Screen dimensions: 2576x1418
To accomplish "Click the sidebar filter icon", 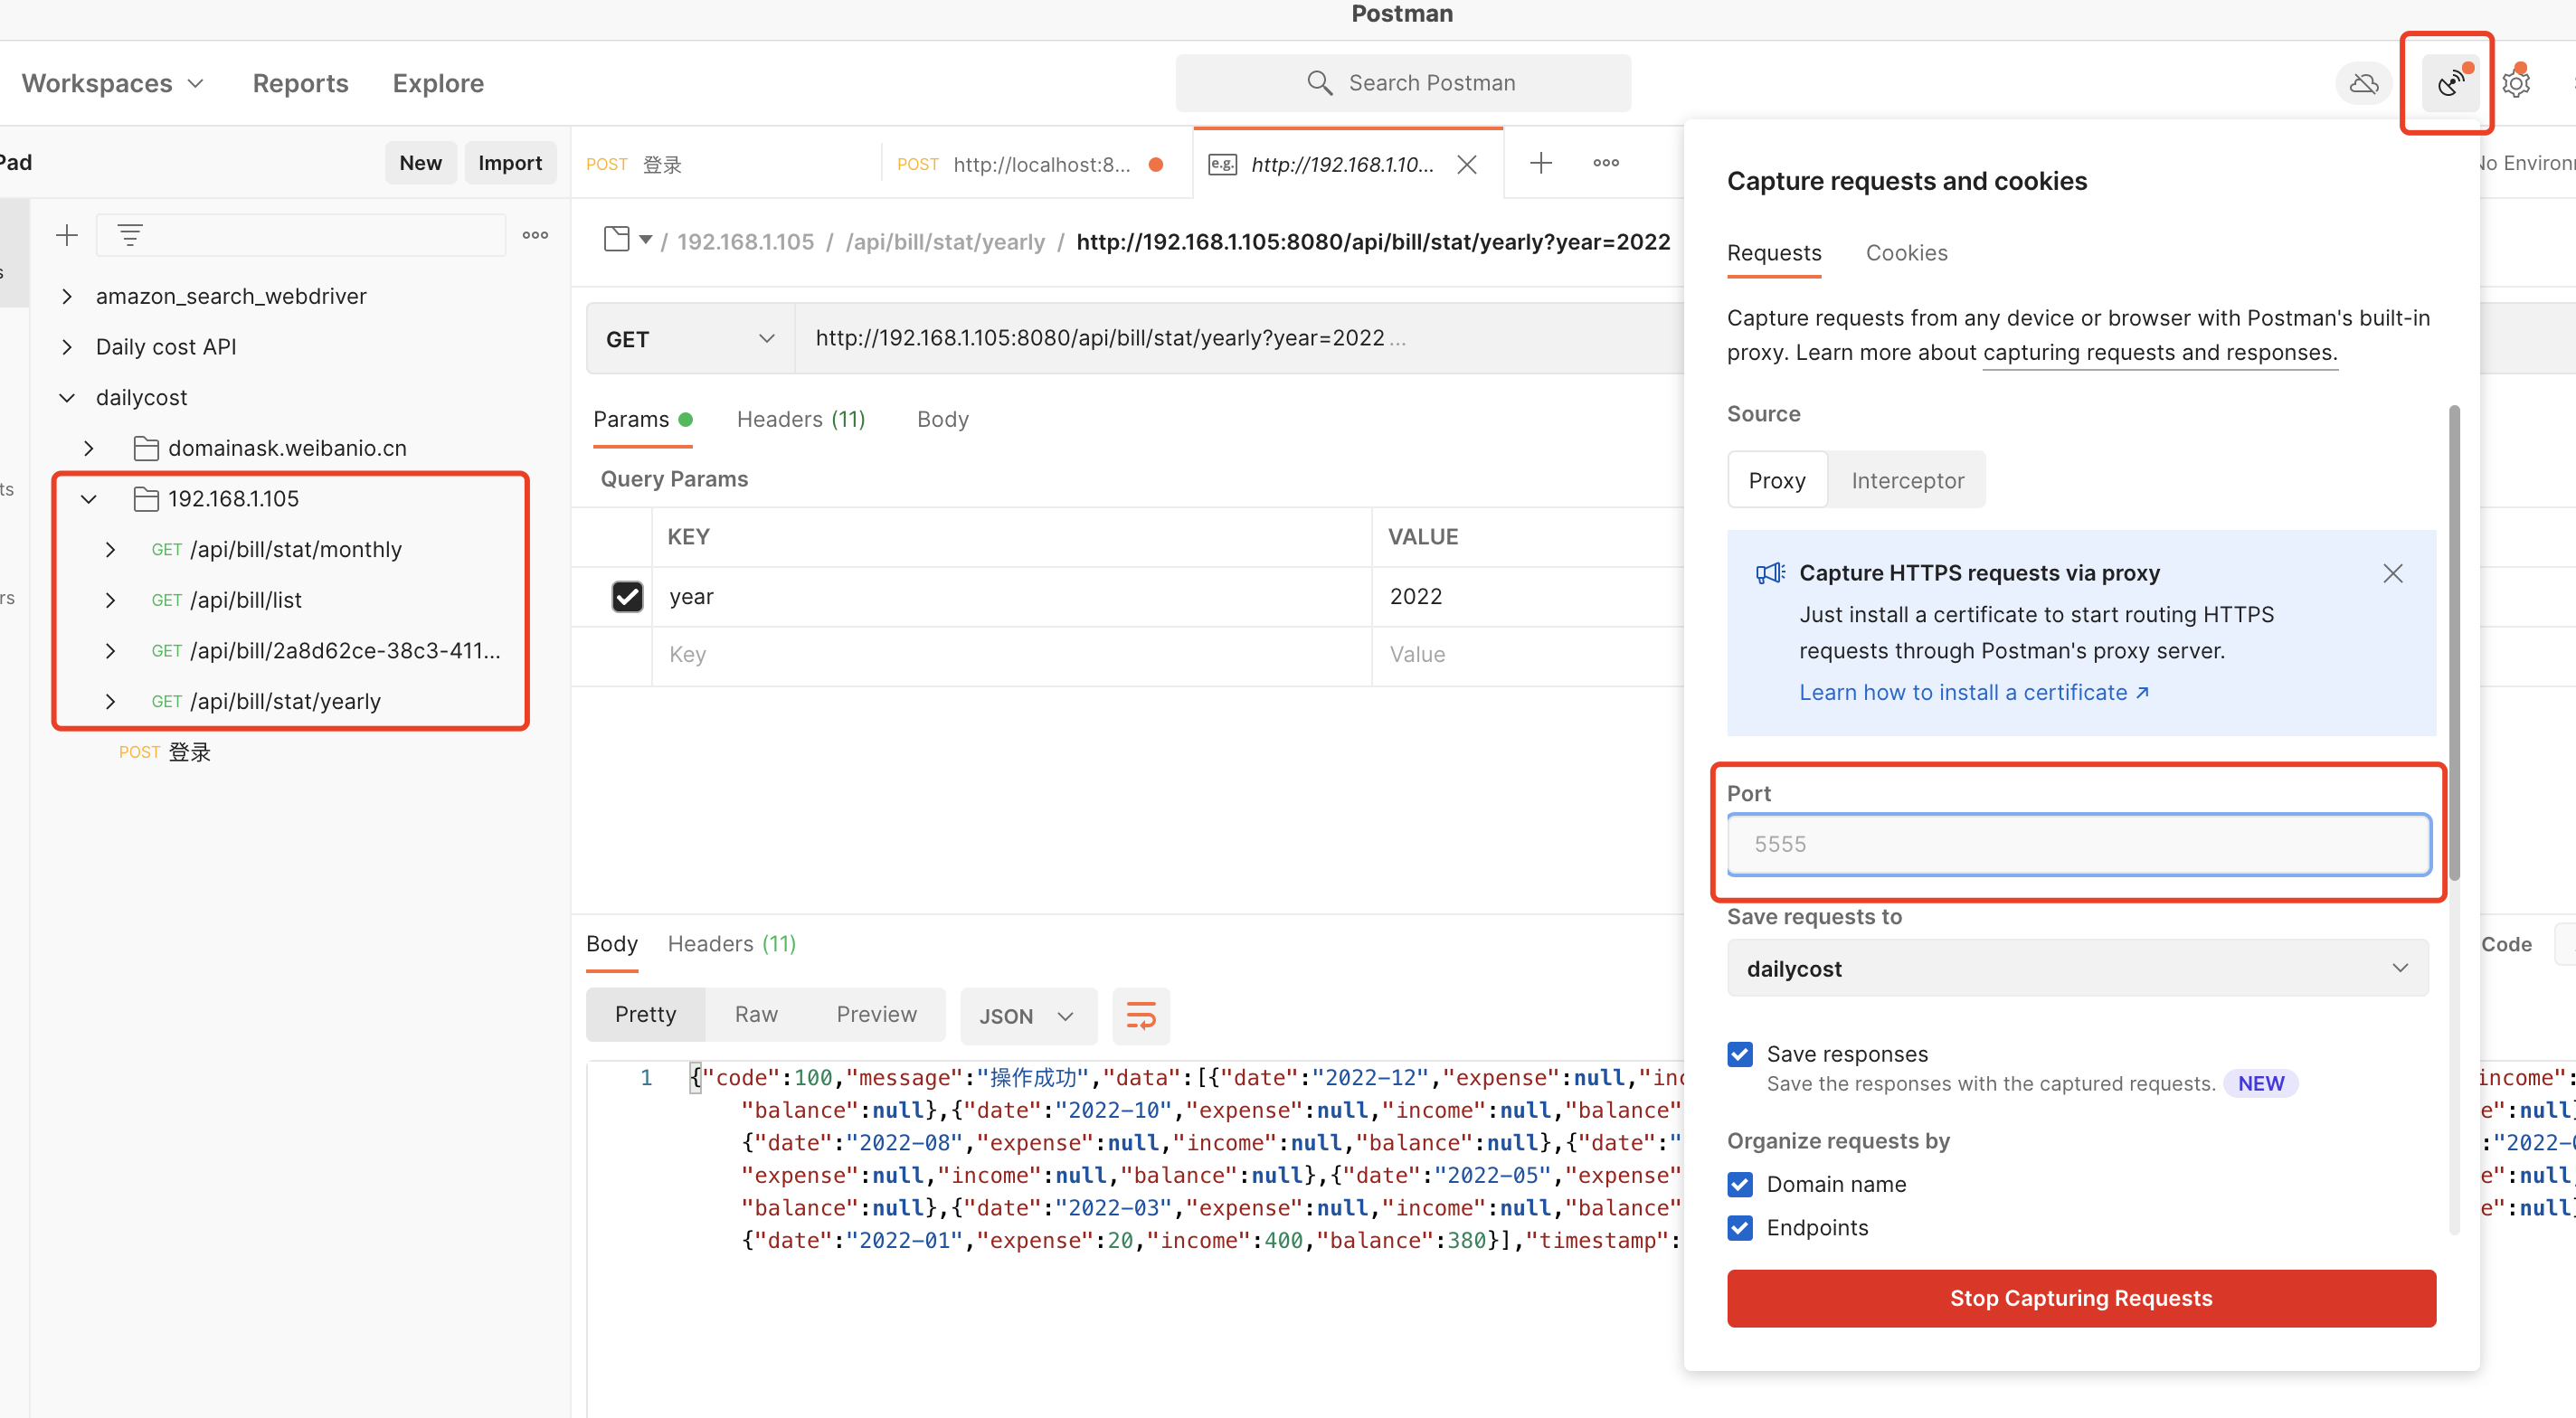I will [x=130, y=236].
